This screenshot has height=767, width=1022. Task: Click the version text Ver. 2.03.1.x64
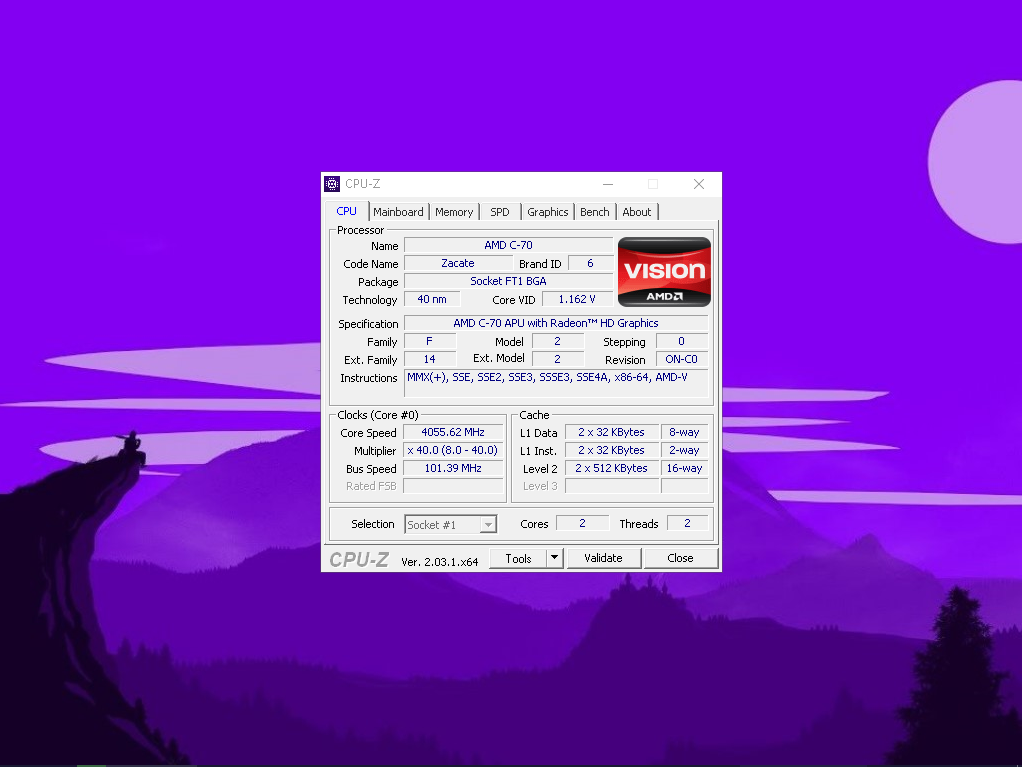point(440,562)
